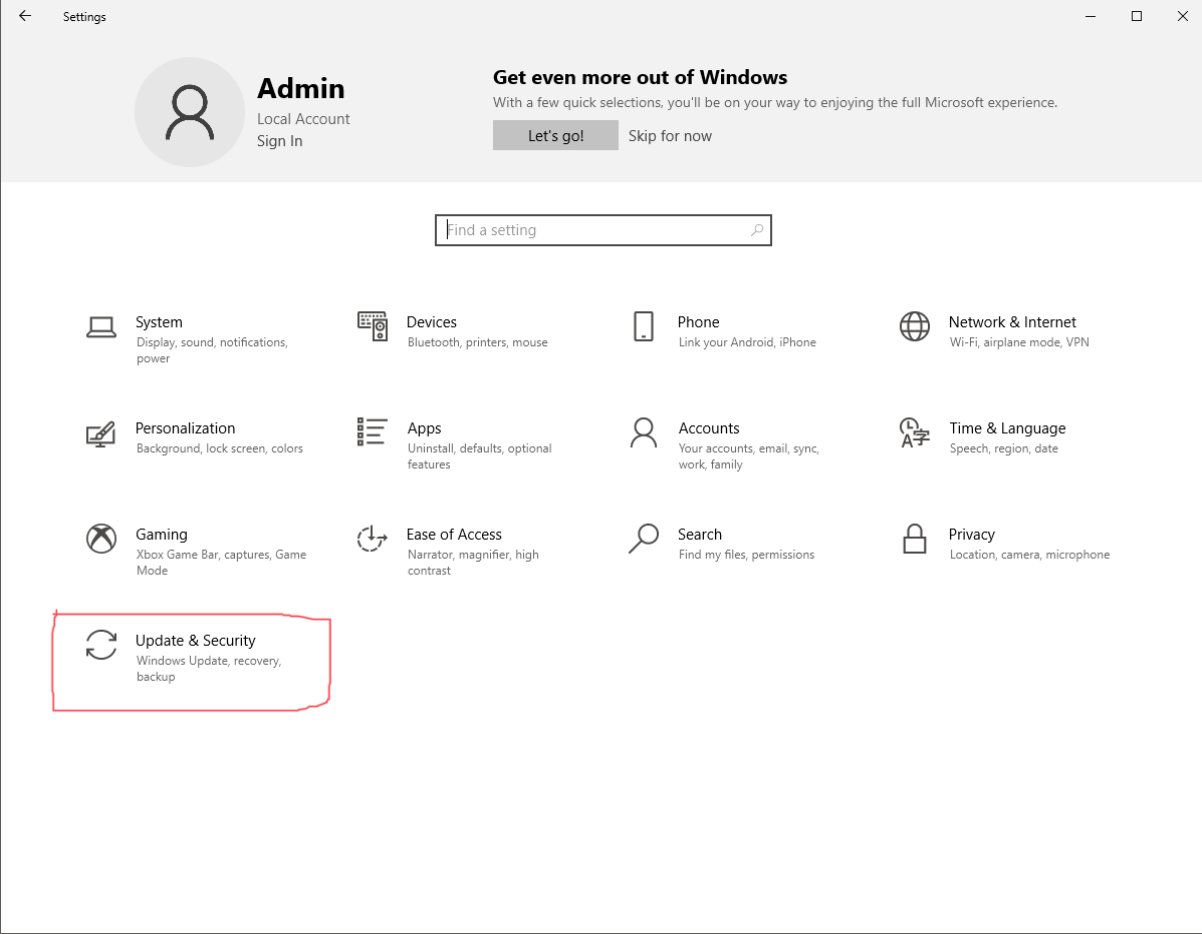Click 'Windows Update, recovery, backup' description
The width and height of the screenshot is (1202, 934).
point(209,668)
